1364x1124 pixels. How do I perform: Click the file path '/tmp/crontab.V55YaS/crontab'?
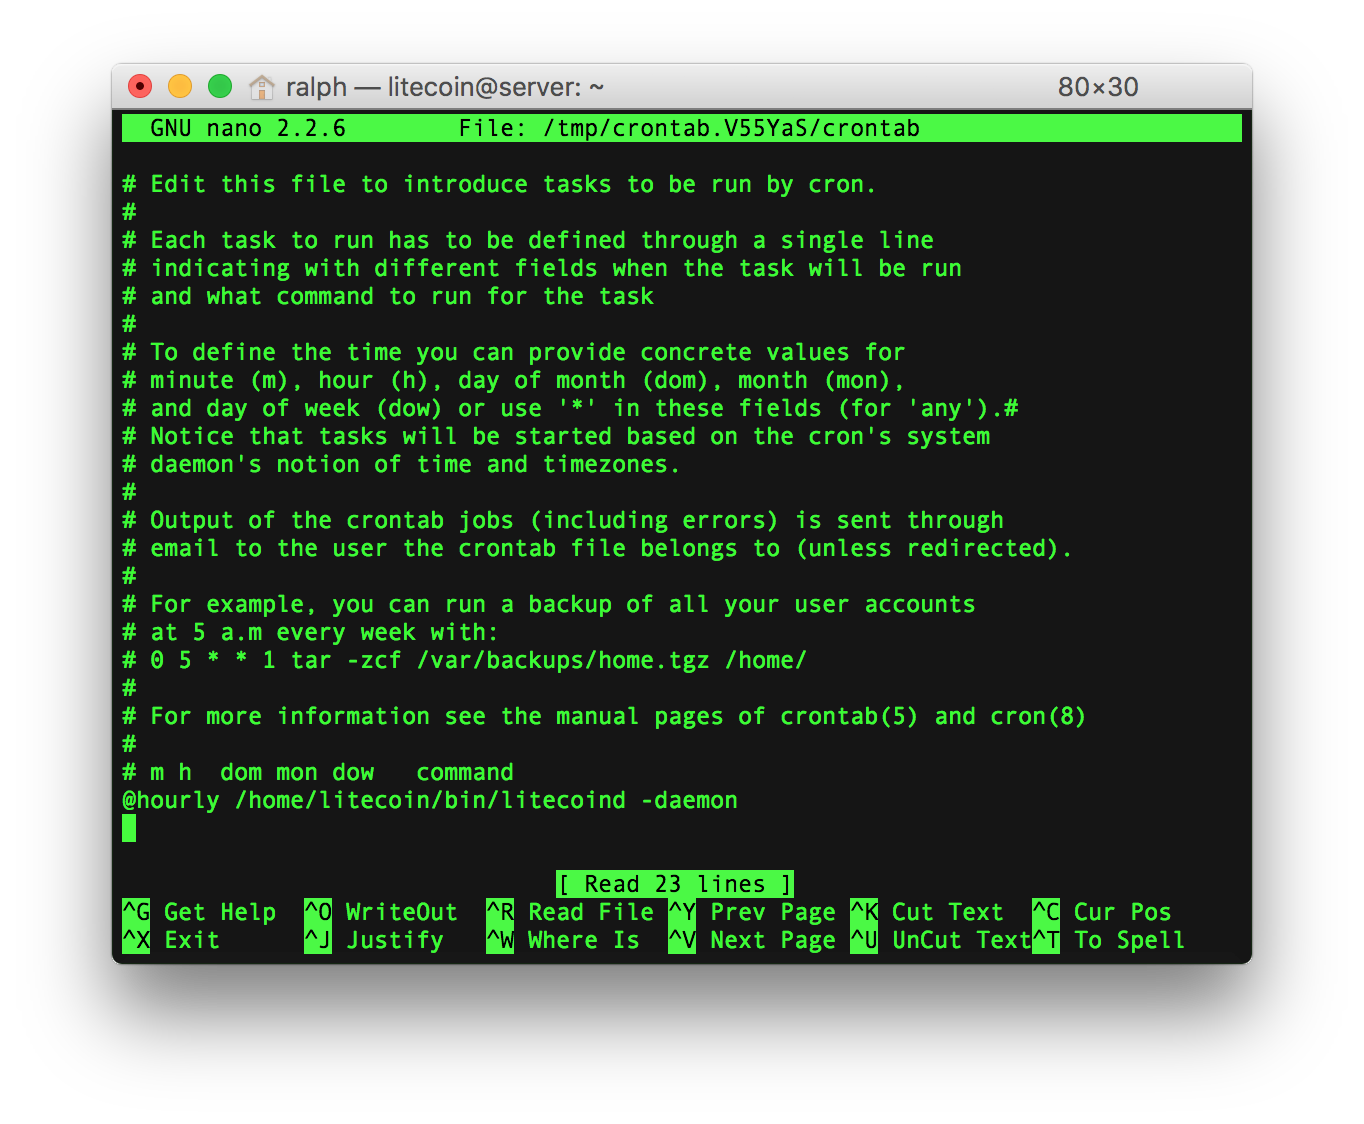coord(731,128)
